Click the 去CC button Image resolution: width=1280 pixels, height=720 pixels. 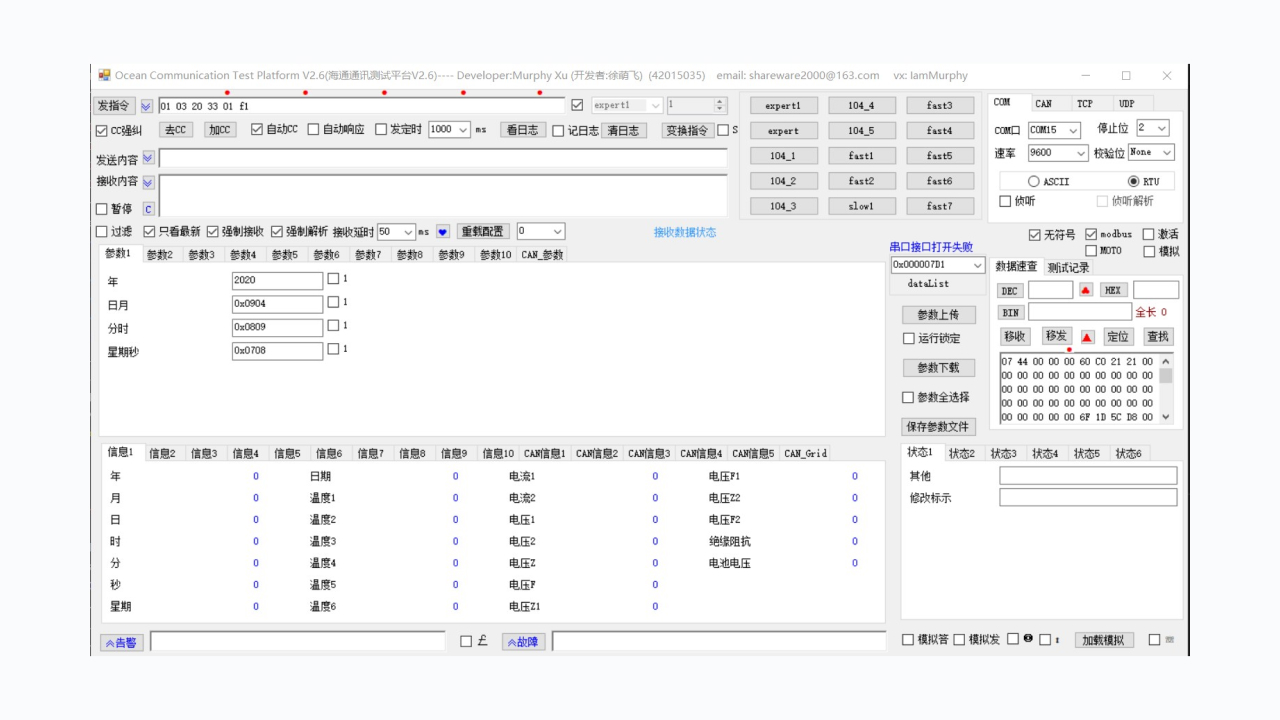(x=176, y=130)
